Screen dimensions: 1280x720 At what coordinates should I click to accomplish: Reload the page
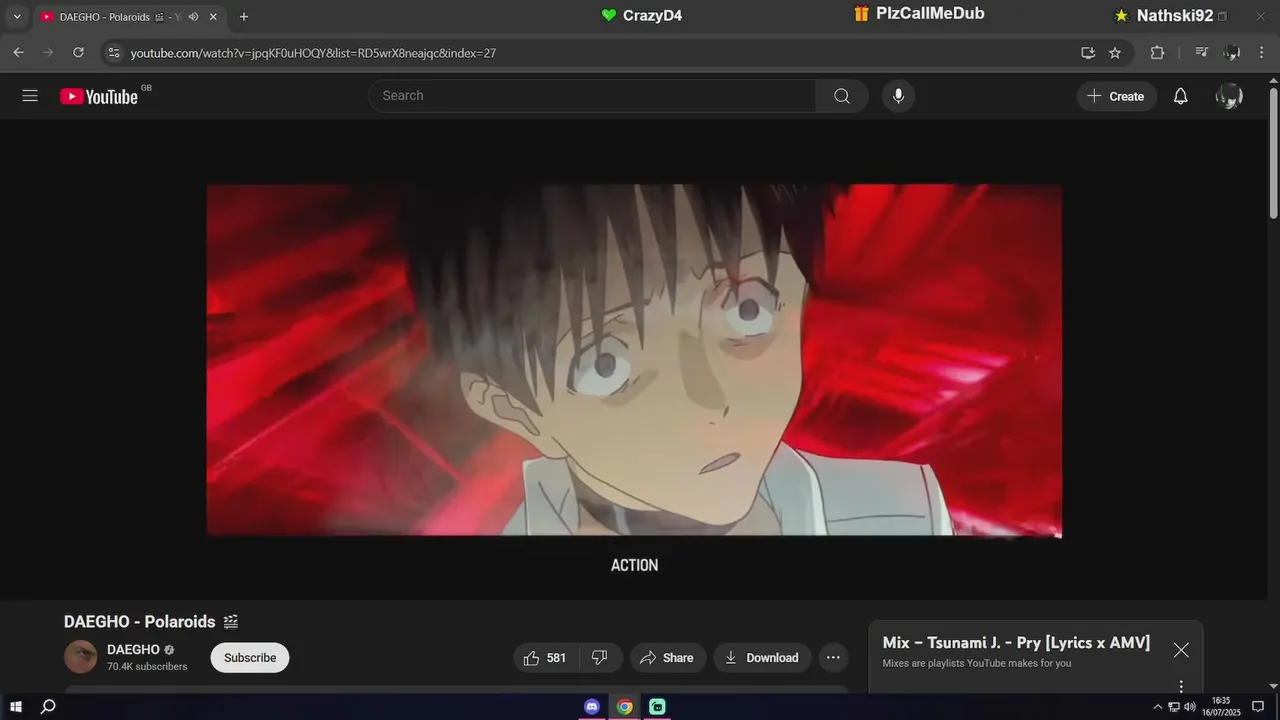tap(78, 53)
